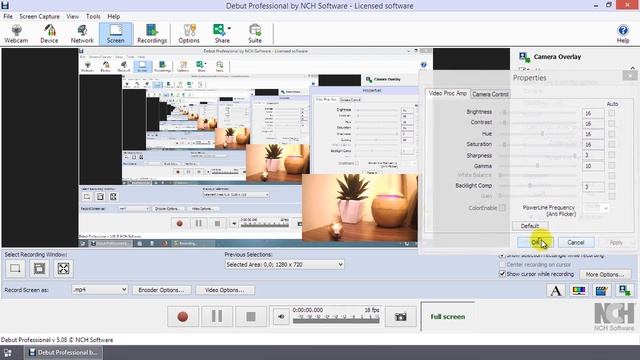The width and height of the screenshot is (640, 360).
Task: Open the Help menu in menu bar
Action: point(113,16)
